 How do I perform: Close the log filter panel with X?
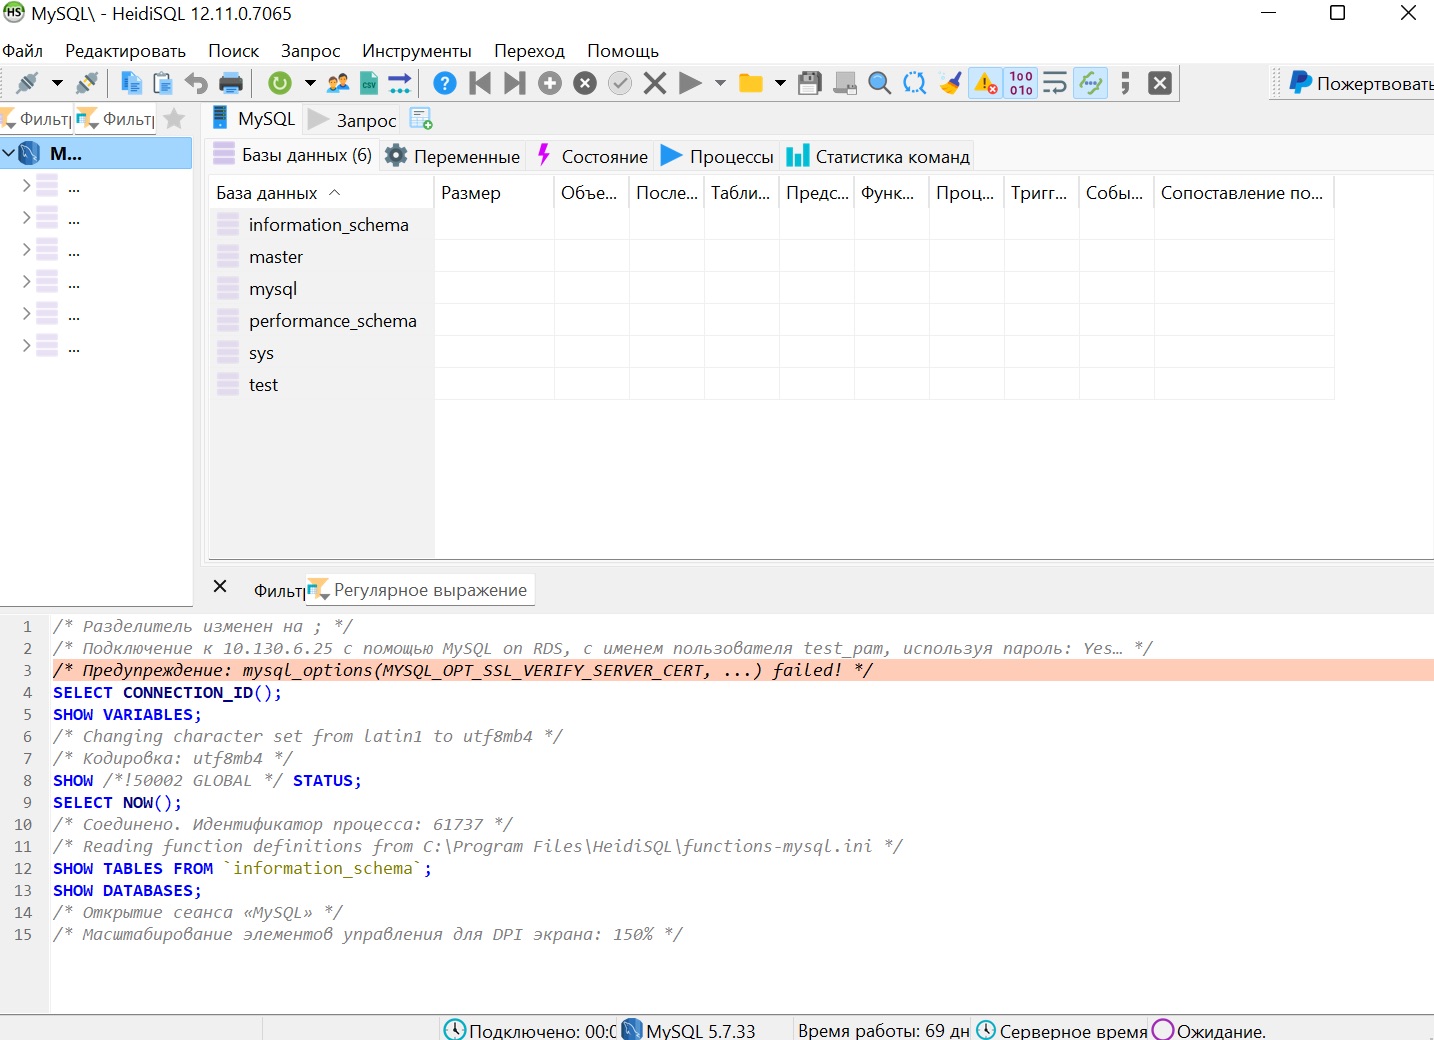220,587
